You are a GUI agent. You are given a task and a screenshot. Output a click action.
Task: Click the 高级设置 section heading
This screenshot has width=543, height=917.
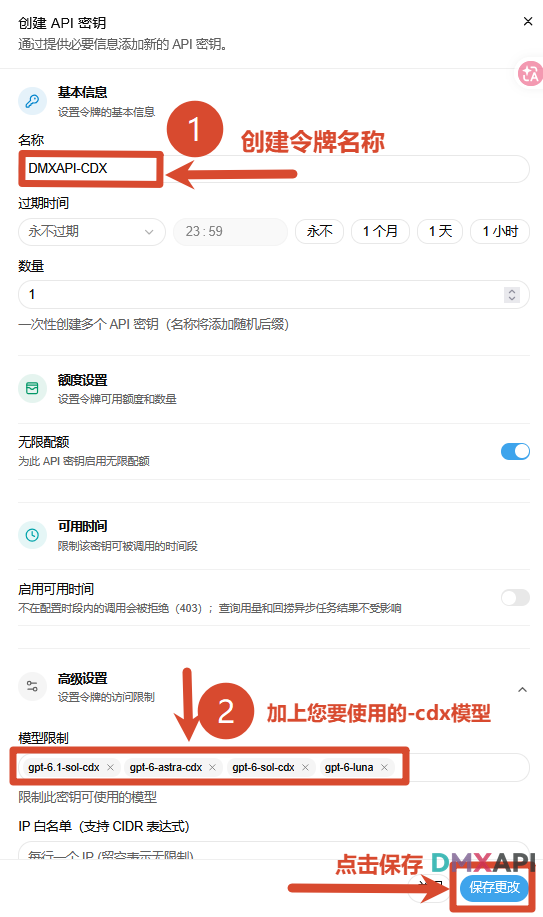(x=83, y=678)
